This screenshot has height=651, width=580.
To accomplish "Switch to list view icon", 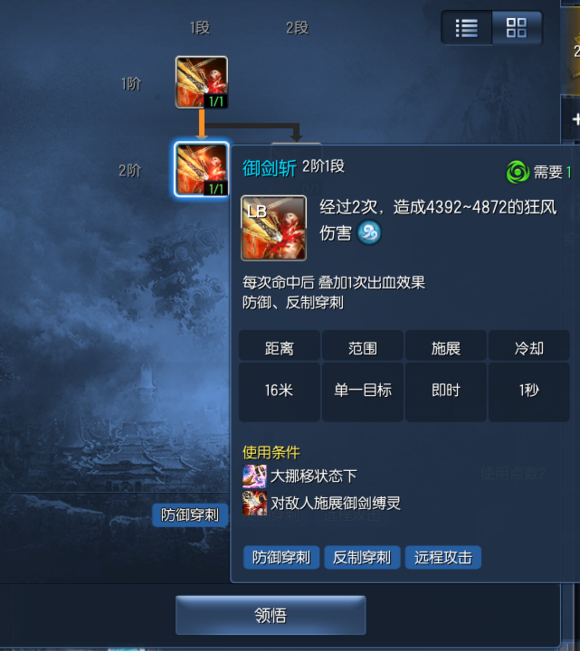I will point(466,28).
